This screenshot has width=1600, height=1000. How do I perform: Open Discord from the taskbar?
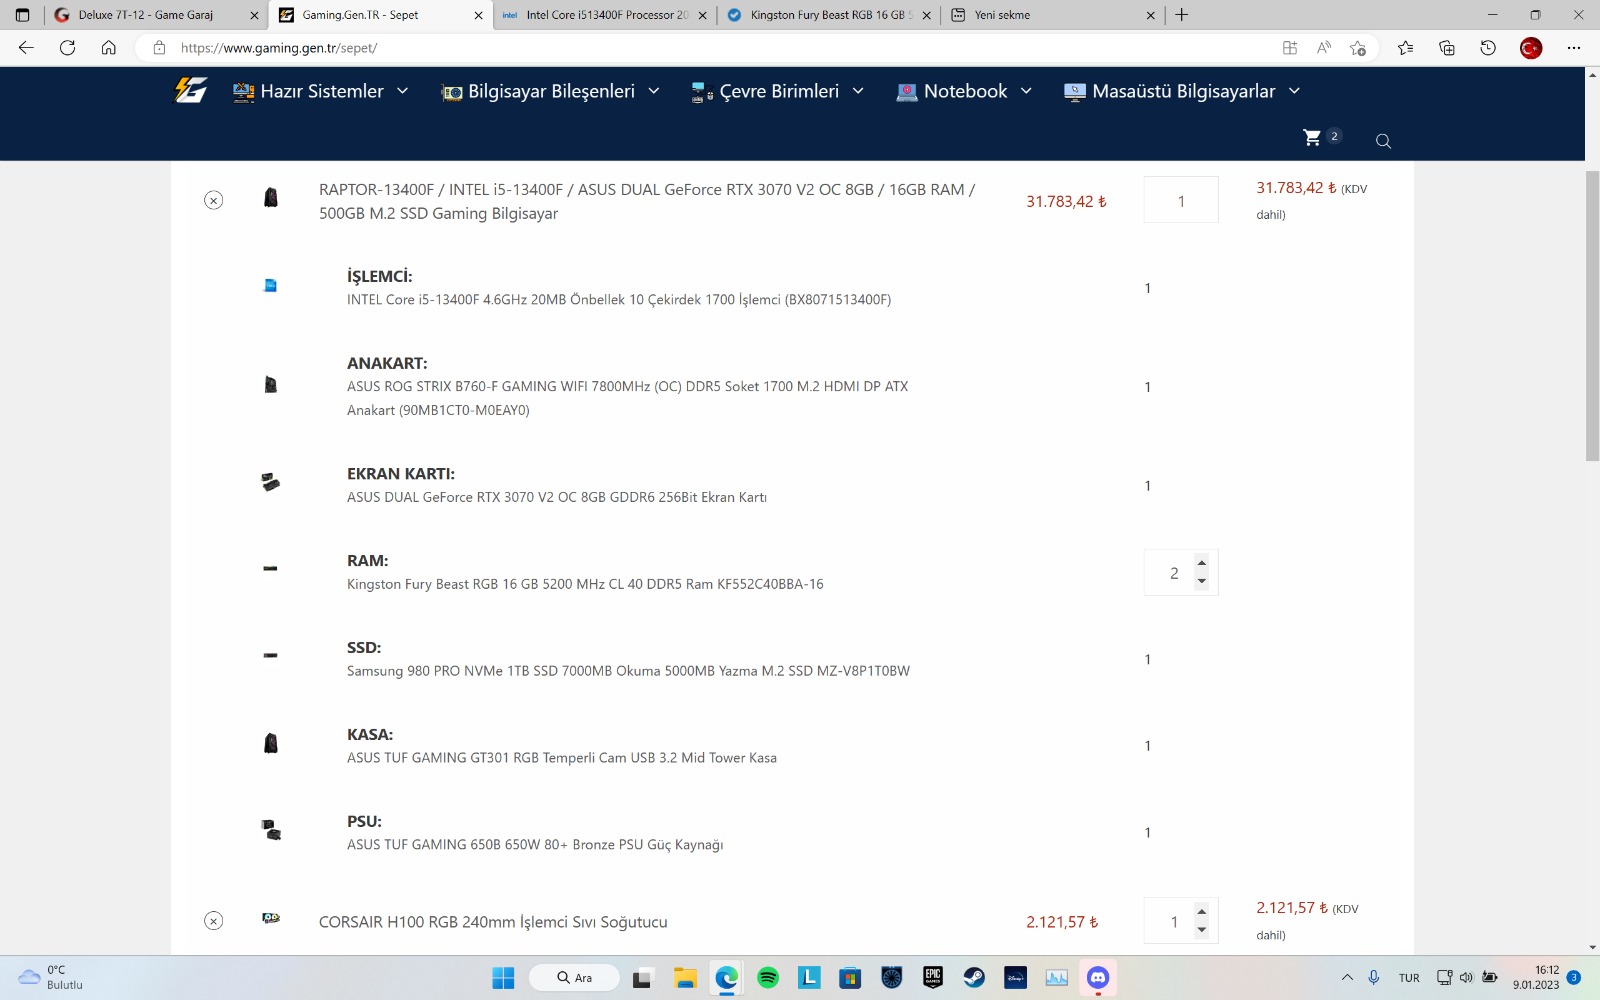[x=1098, y=977]
